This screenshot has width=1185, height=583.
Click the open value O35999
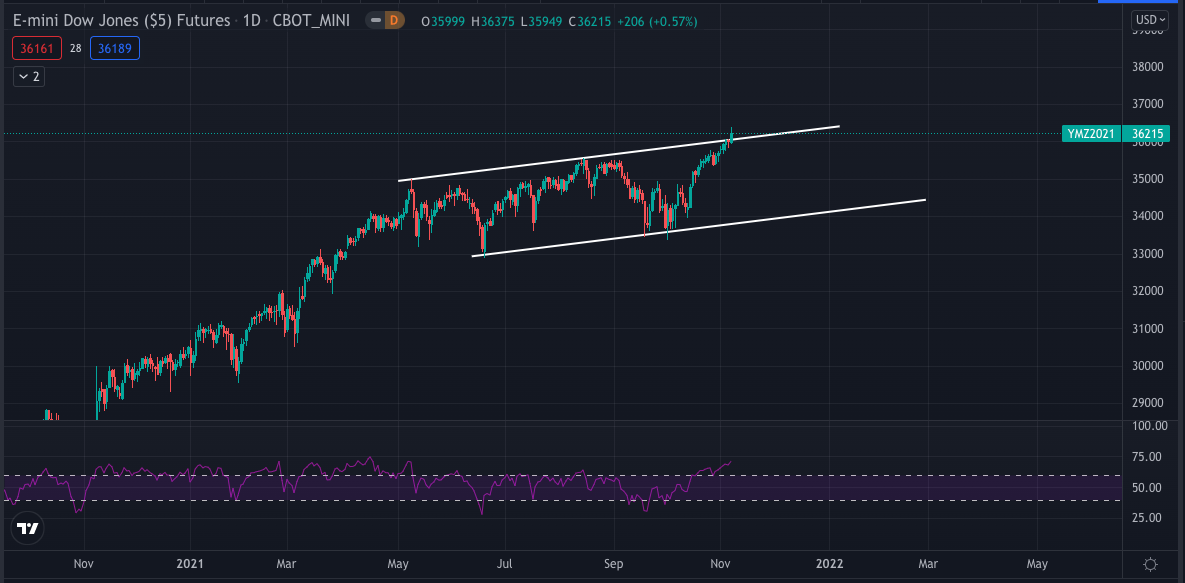click(444, 22)
